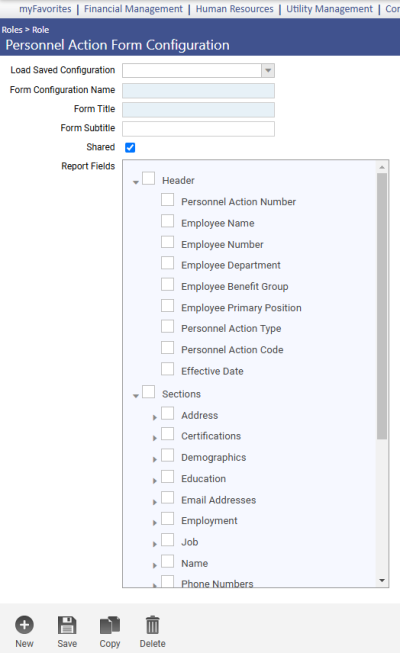Uncheck the Shared checkbox
Screen dimensions: 400x653
coord(130,147)
